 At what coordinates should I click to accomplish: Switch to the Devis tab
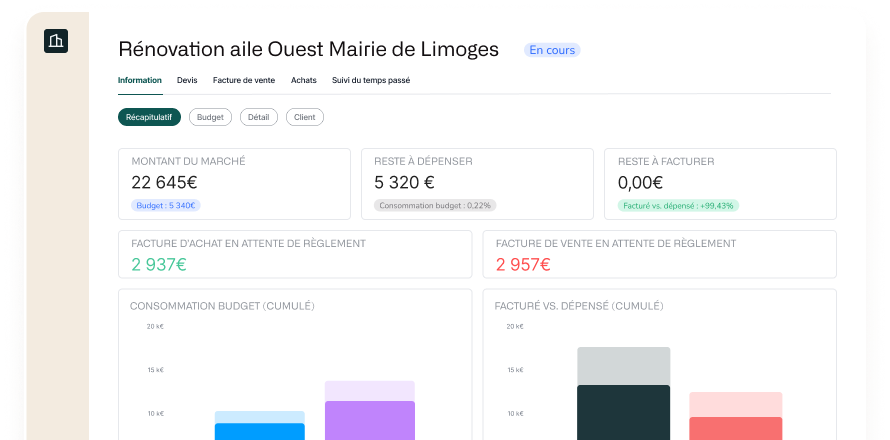[x=187, y=80]
